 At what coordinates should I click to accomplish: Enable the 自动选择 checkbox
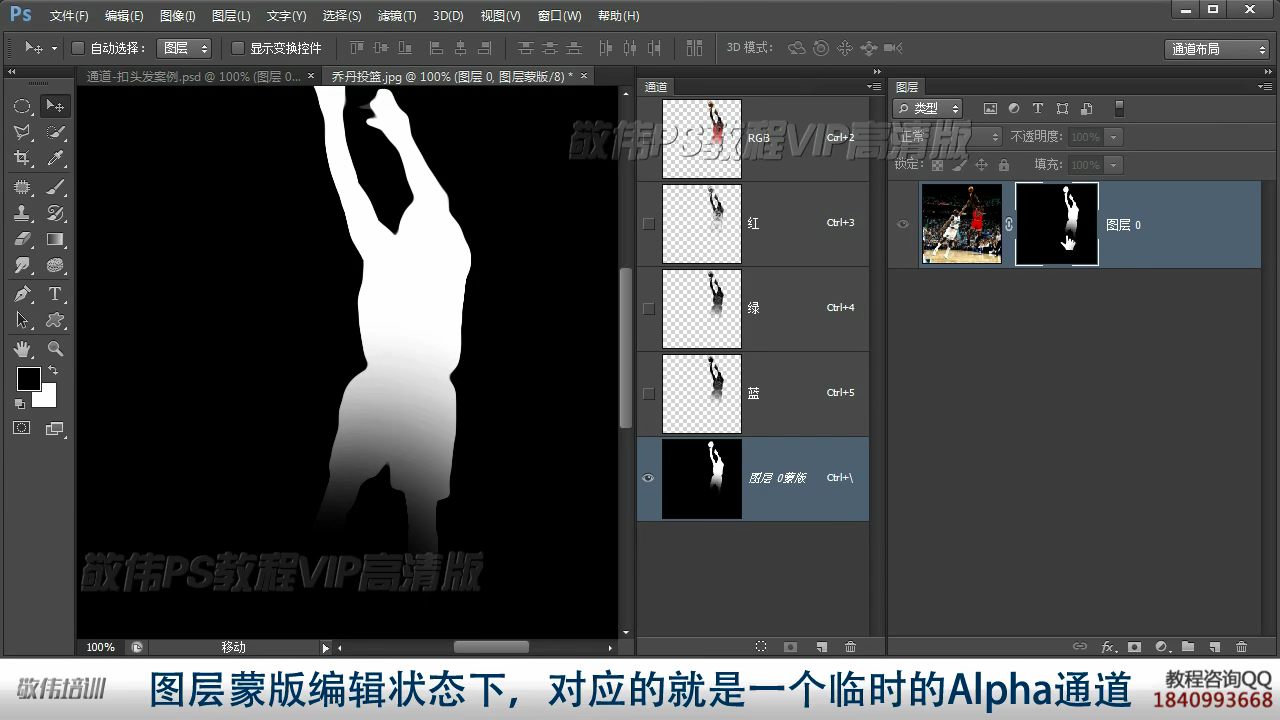pos(78,48)
